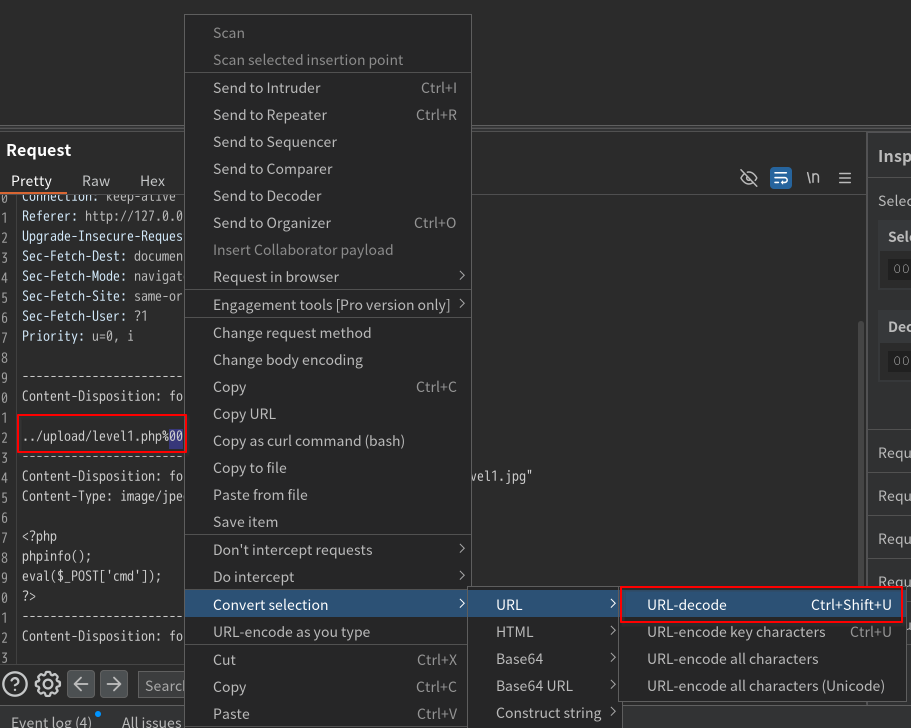Click the Upgrade-Insecure-Requests header line
This screenshot has width=911, height=728.
(102, 236)
